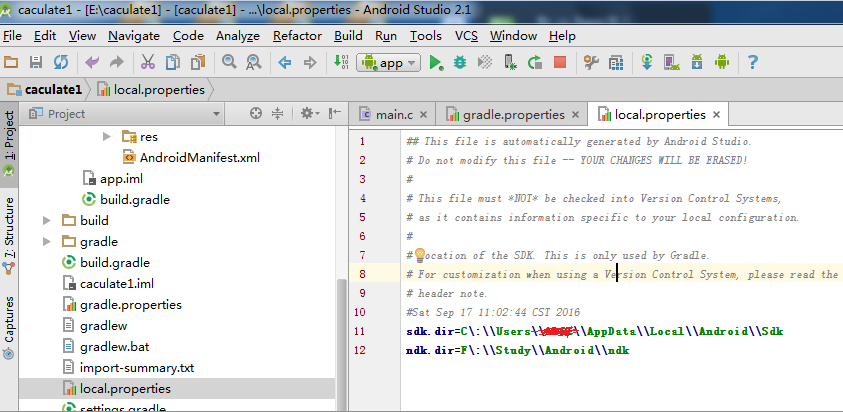Image resolution: width=843 pixels, height=412 pixels.
Task: Toggle the 1: Project side tool button
Action: click(9, 145)
